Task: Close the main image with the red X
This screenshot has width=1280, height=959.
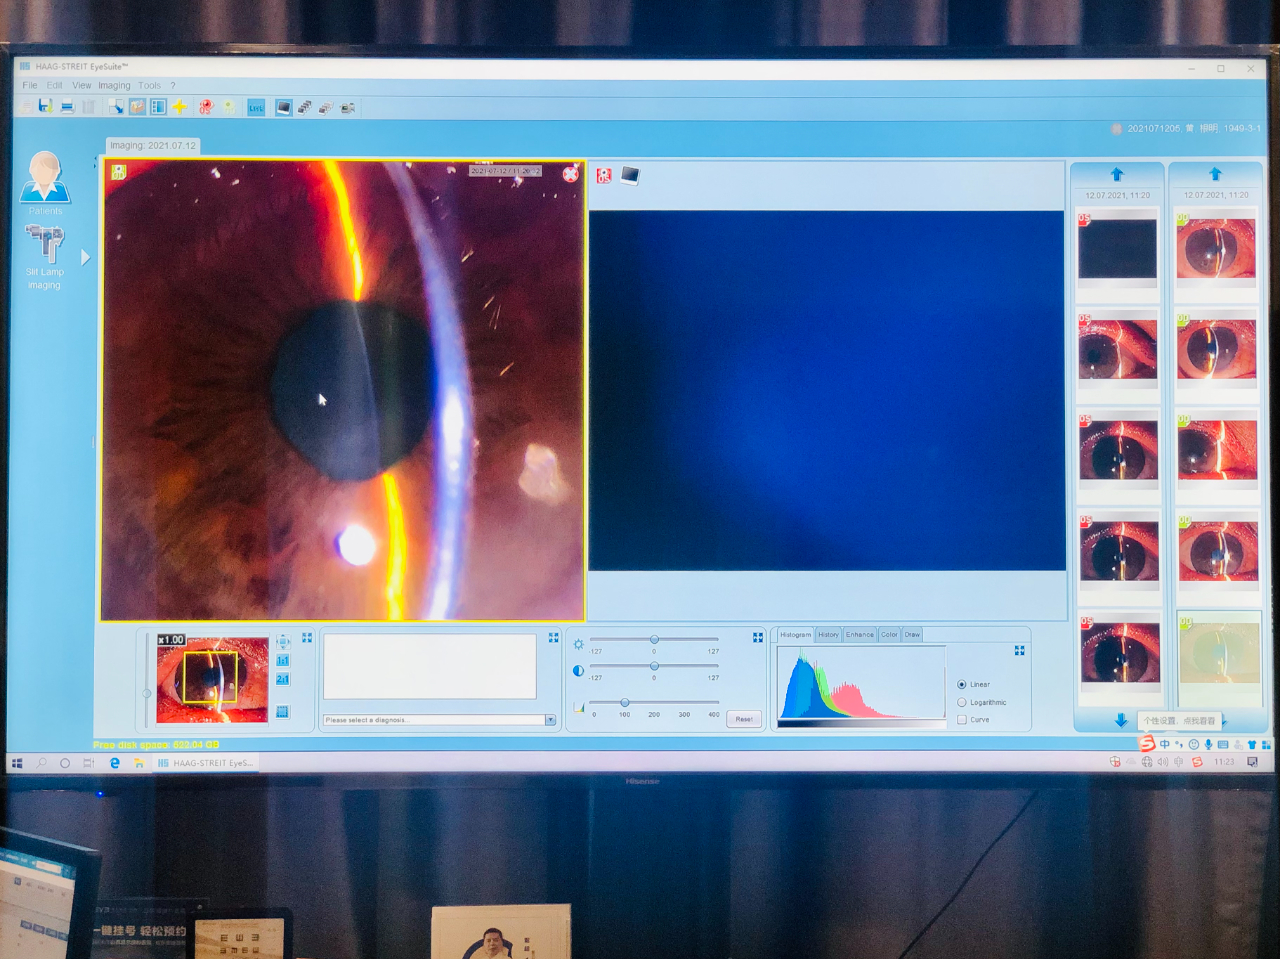Action: coord(570,174)
